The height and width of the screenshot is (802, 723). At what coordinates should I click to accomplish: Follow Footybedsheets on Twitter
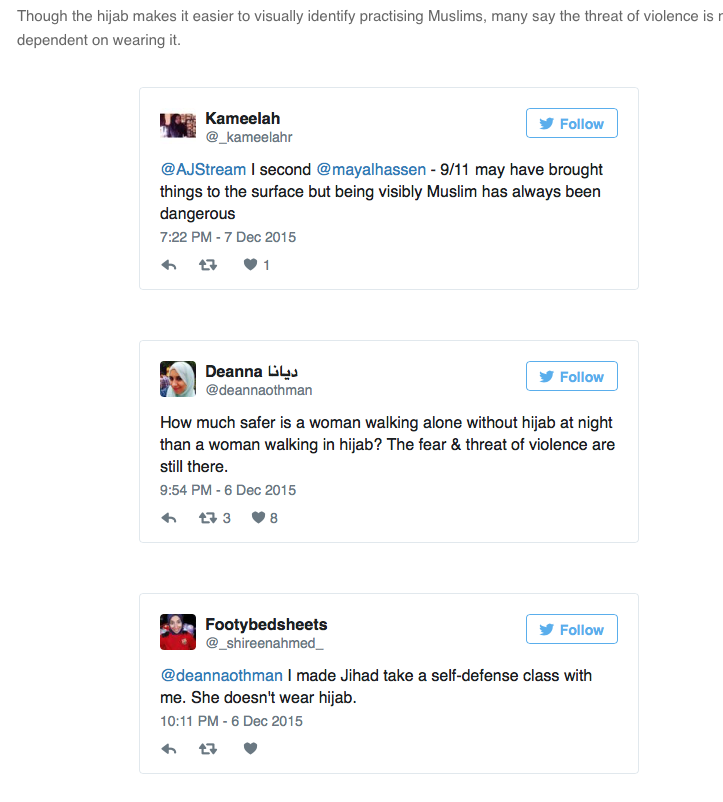[x=571, y=630]
